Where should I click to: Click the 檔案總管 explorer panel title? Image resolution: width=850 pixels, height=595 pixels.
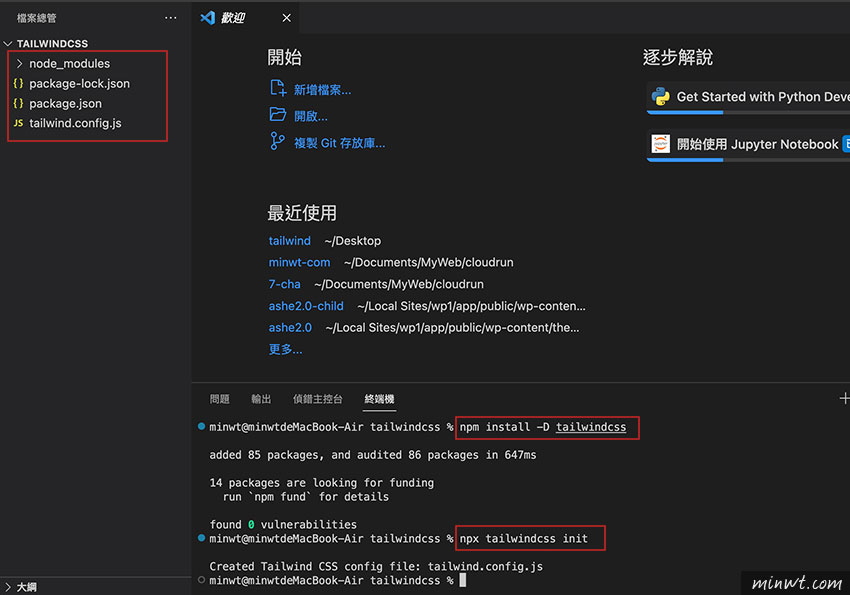(36, 18)
